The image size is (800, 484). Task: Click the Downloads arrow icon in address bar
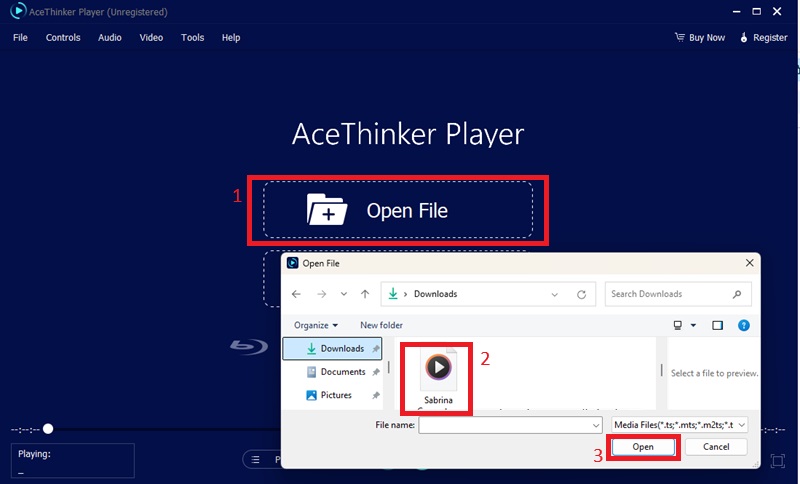(393, 294)
